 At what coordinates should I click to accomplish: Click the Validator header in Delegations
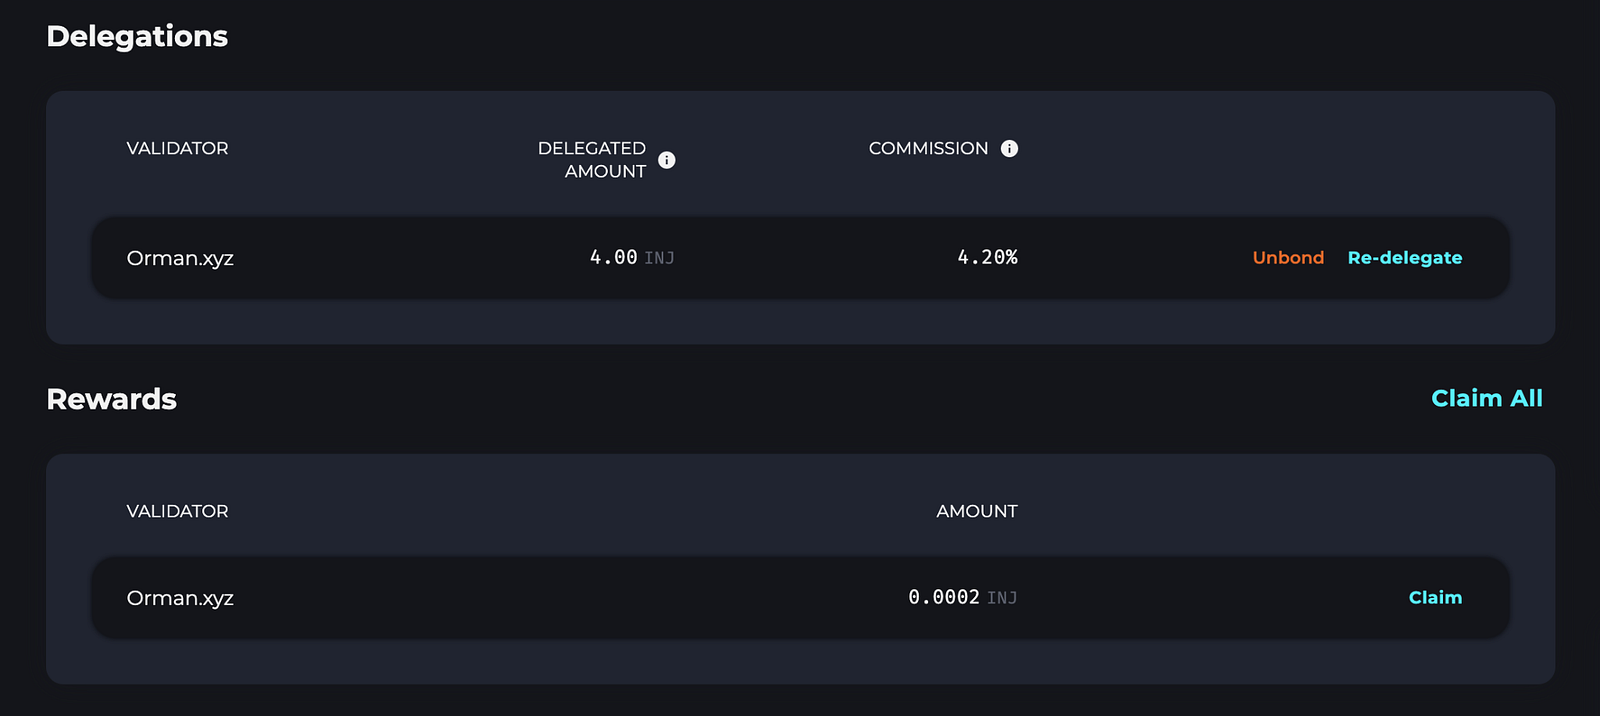177,149
